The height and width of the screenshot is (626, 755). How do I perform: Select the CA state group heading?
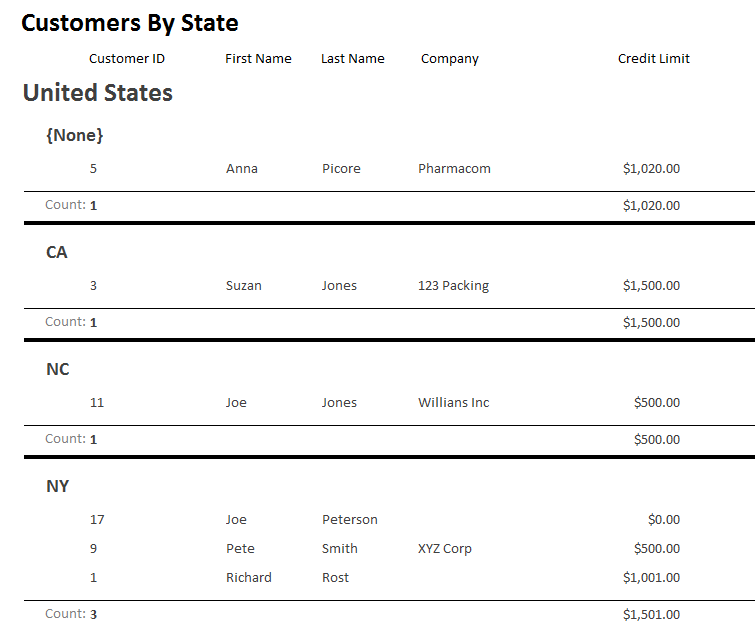[x=57, y=252]
